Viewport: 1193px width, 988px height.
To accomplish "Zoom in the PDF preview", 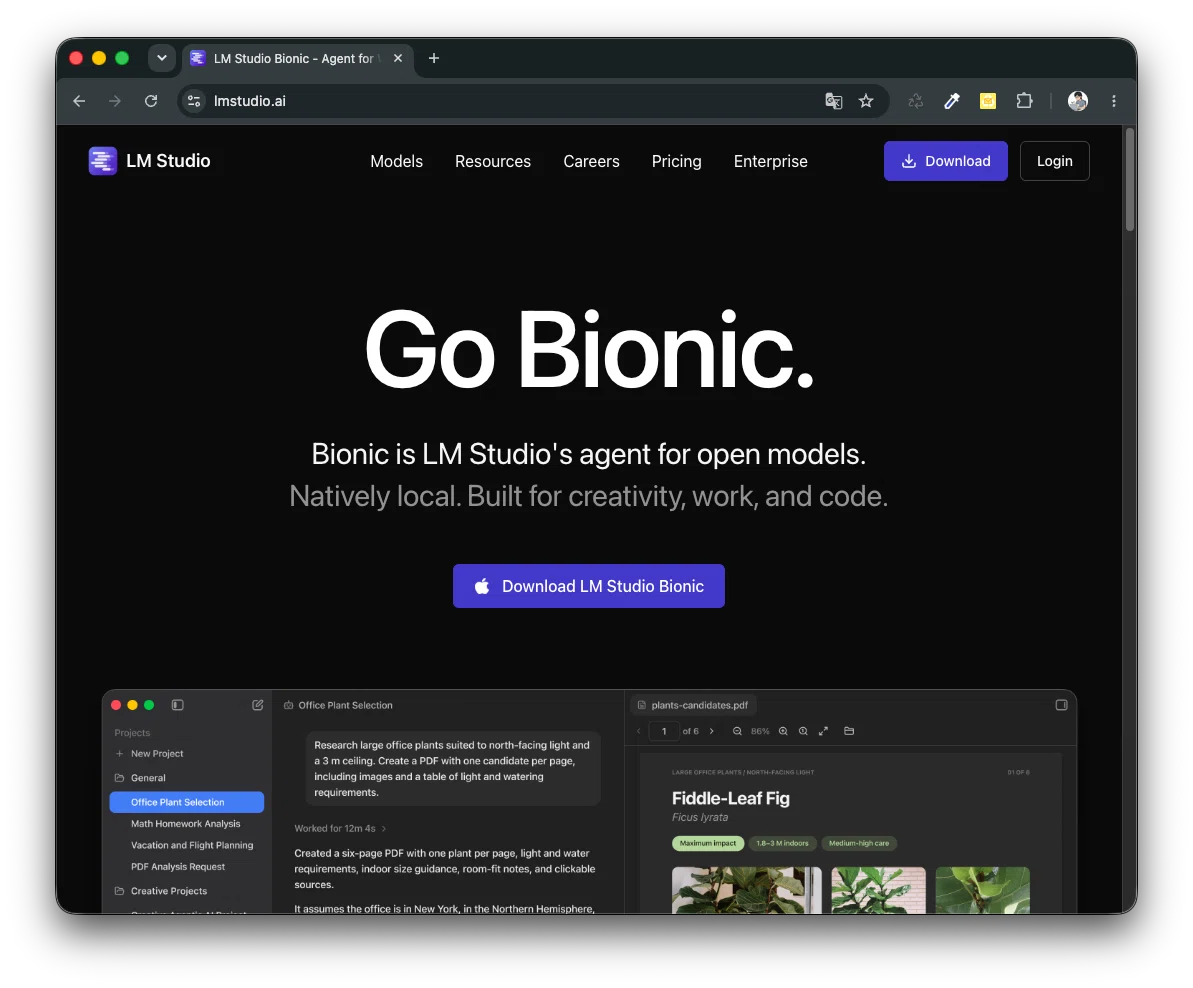I will click(x=783, y=731).
